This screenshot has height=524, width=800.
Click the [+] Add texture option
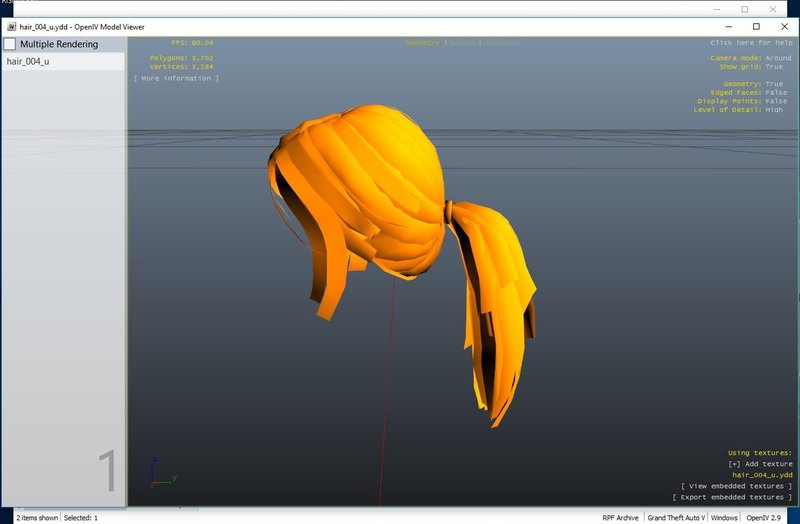760,464
